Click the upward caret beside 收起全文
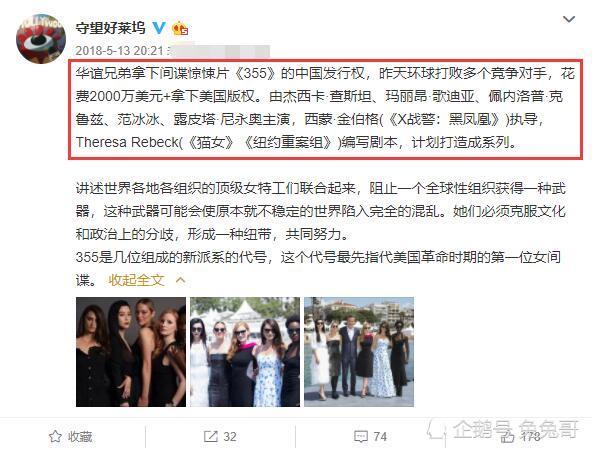Screen dimensions: 592x450 click(x=180, y=280)
